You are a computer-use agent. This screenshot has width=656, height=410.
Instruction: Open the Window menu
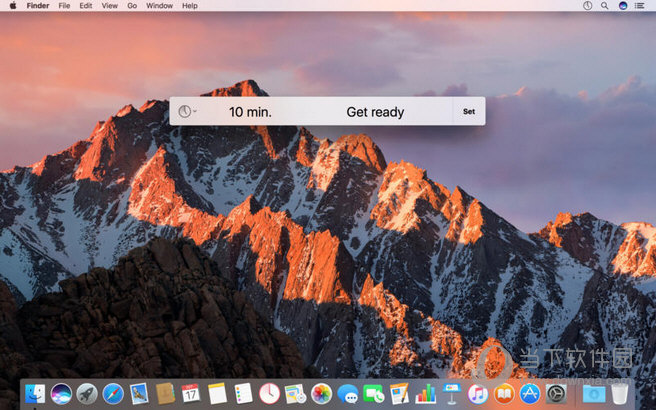coord(159,5)
